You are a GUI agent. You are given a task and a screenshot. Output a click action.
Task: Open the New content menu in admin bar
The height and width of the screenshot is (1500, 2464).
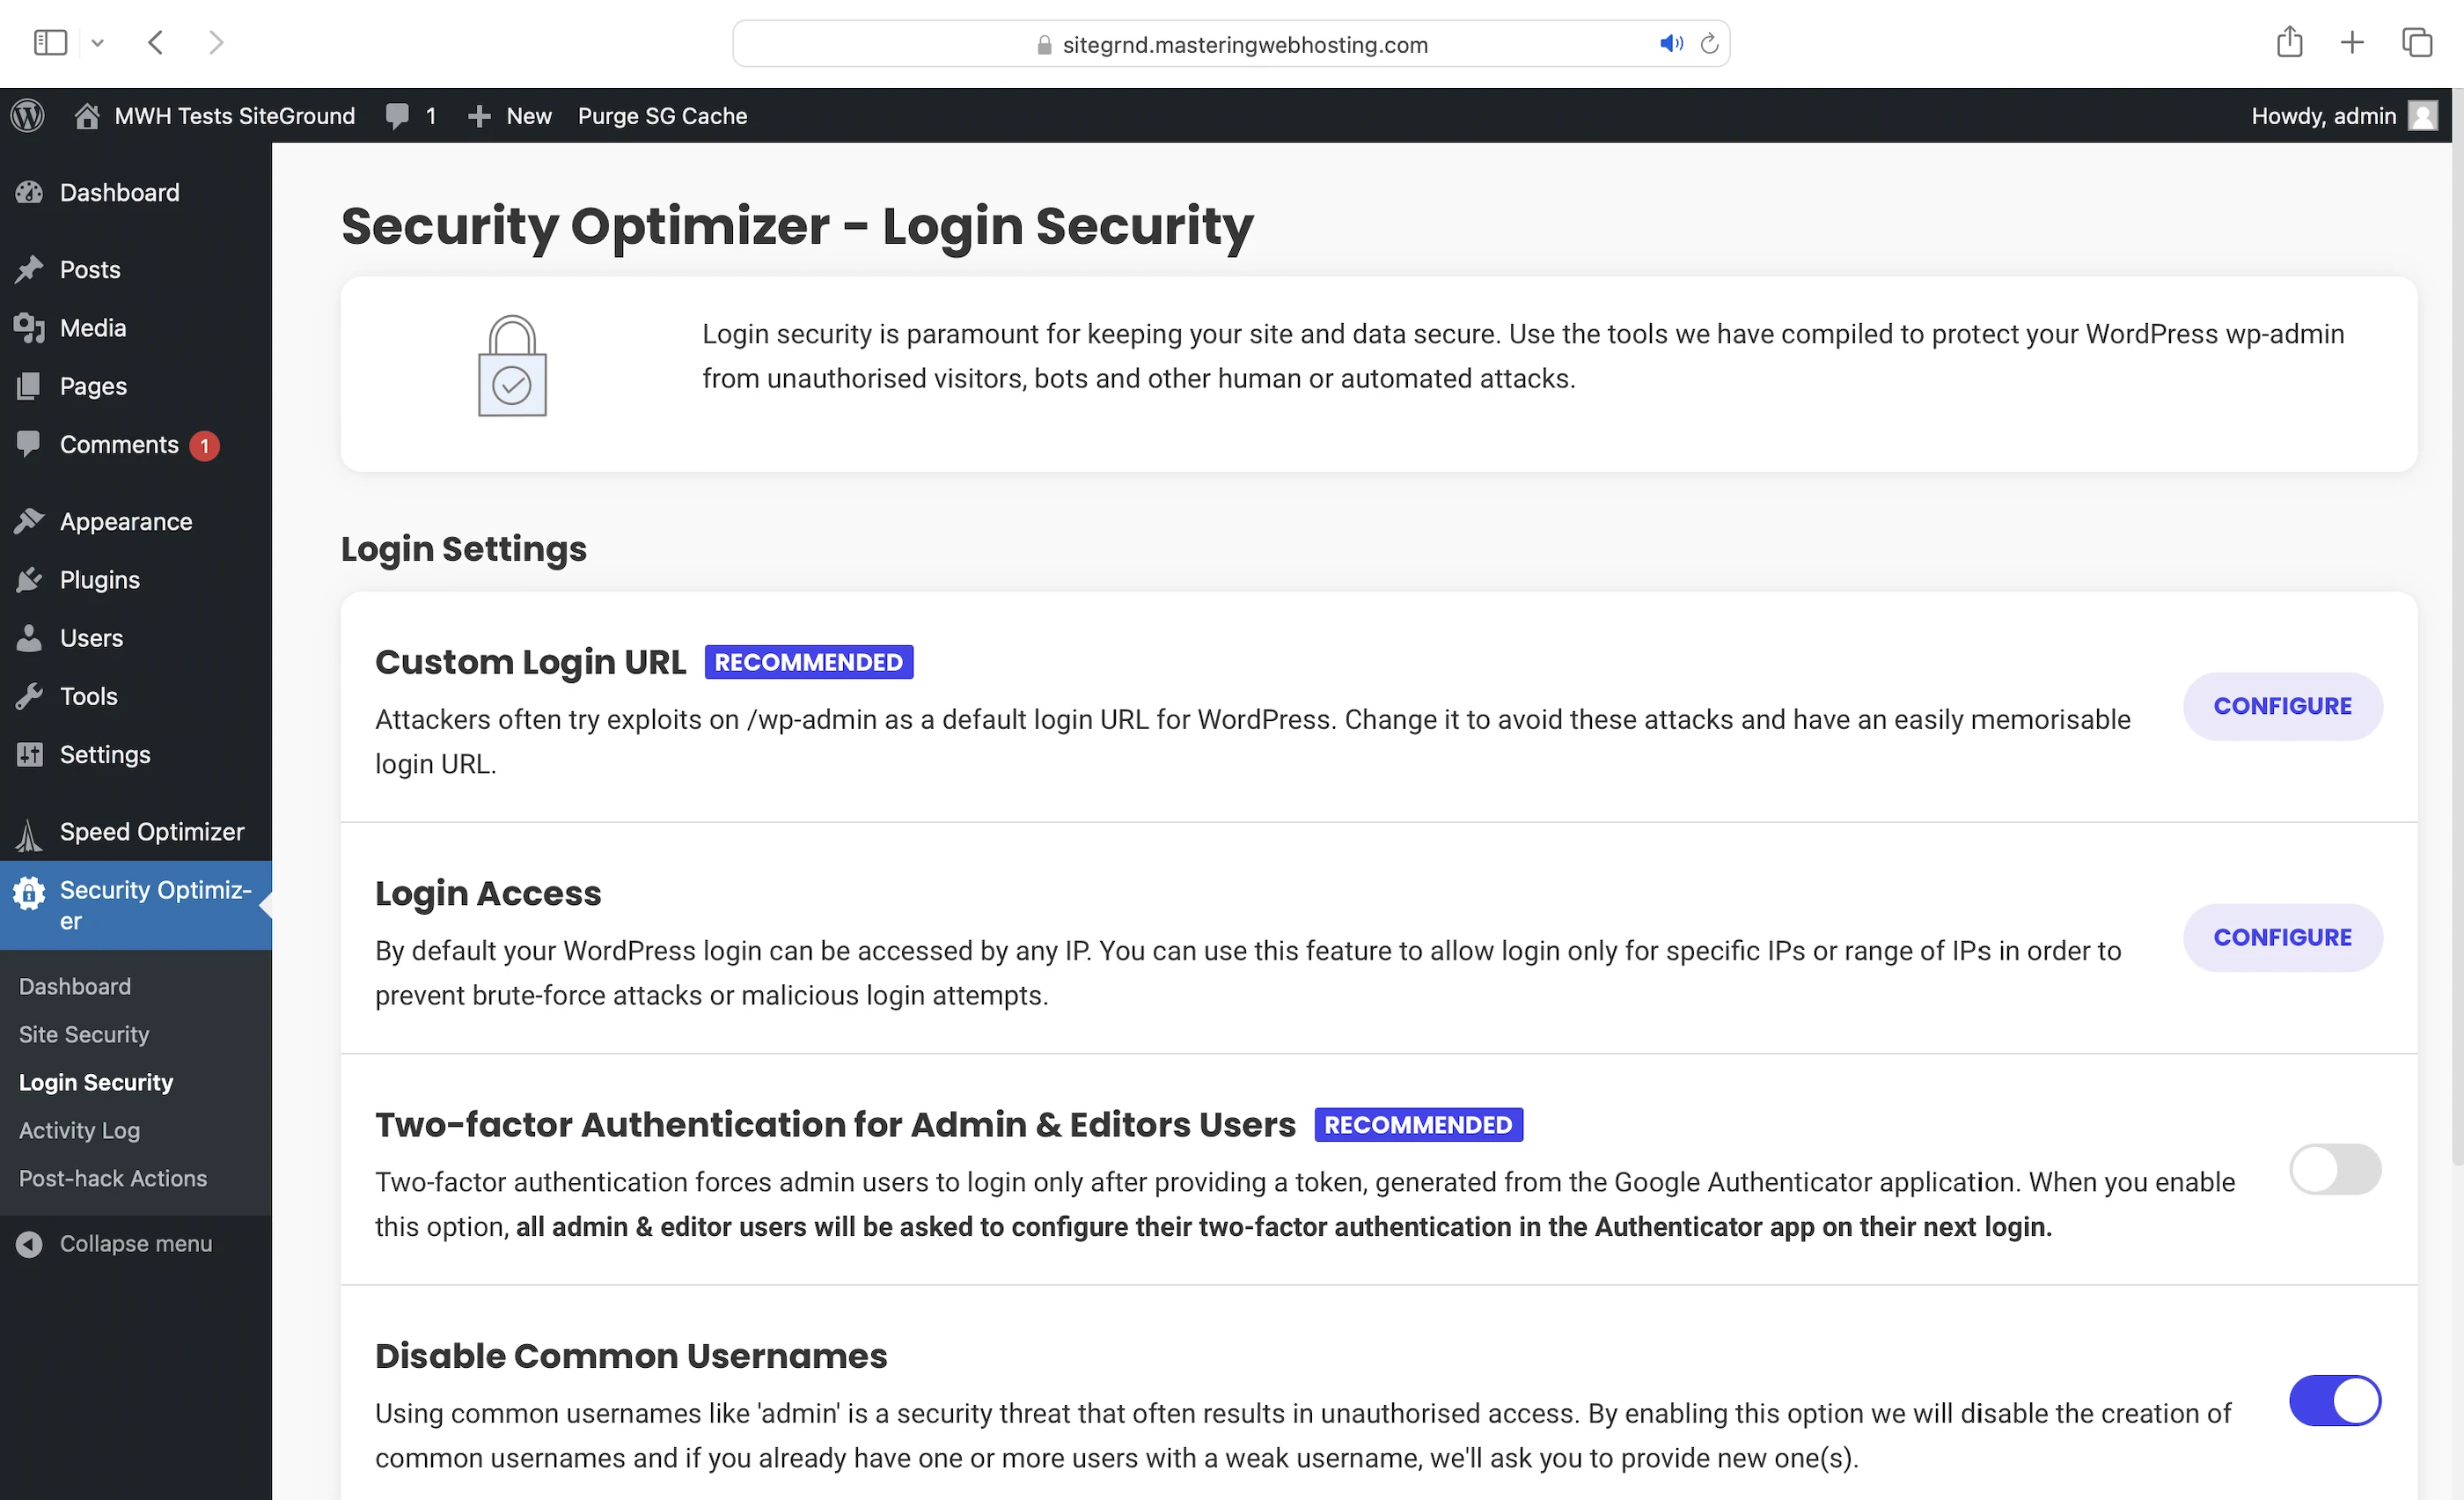click(x=510, y=116)
